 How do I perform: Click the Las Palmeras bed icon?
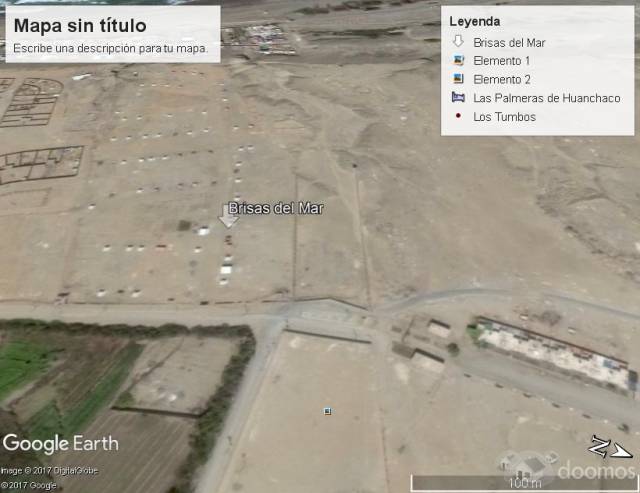tap(458, 97)
